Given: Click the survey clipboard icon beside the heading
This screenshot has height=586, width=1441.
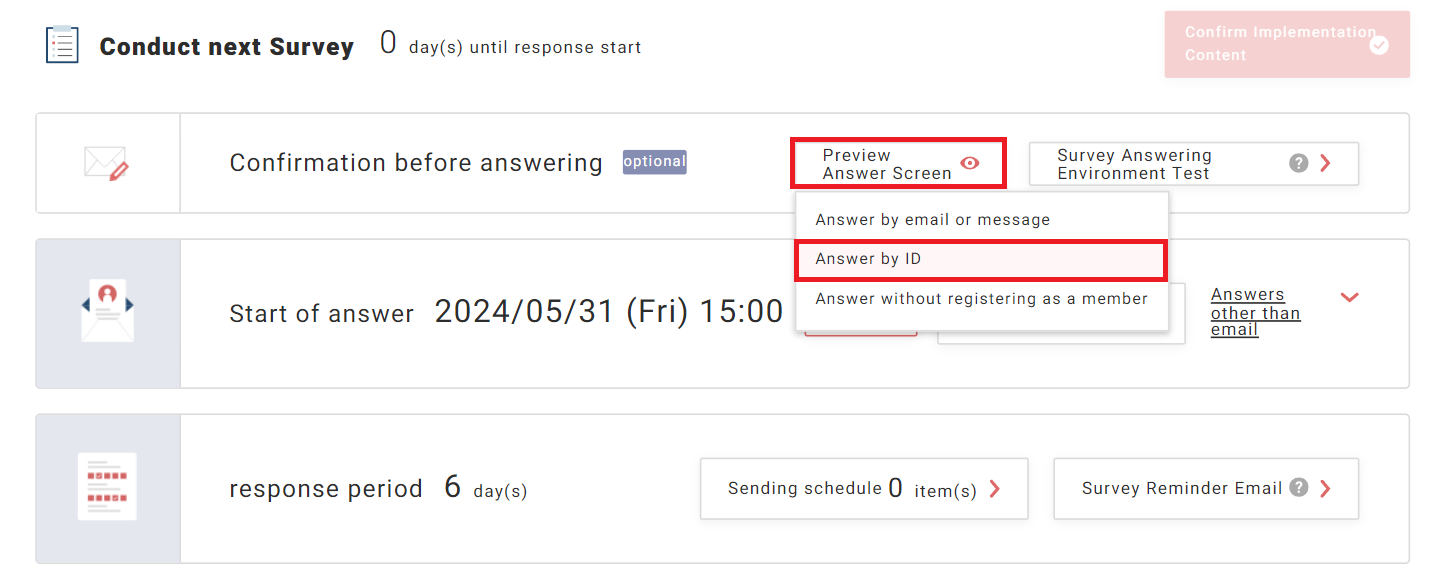Looking at the screenshot, I should [62, 46].
